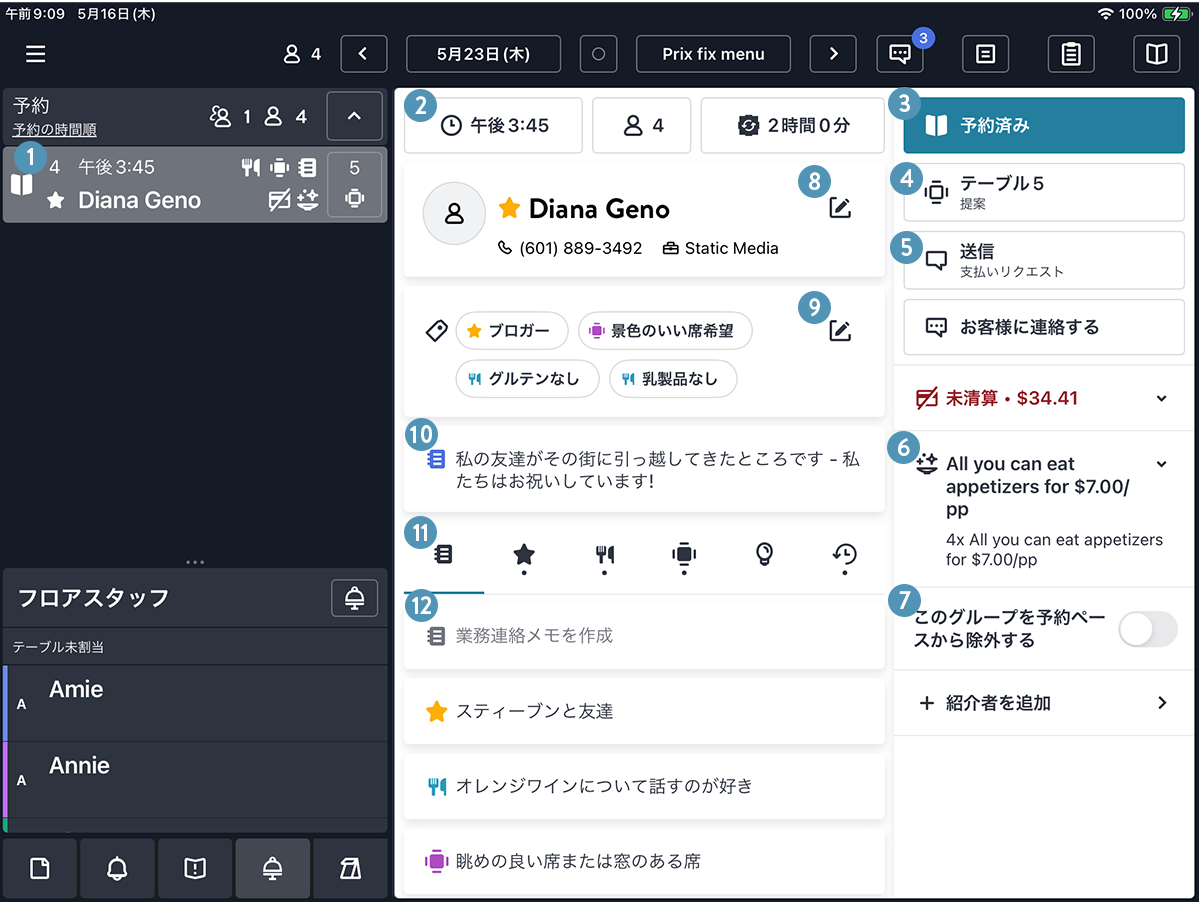This screenshot has width=1201, height=902.
Task: Collapse the 予約 reservation list
Action: 354,116
